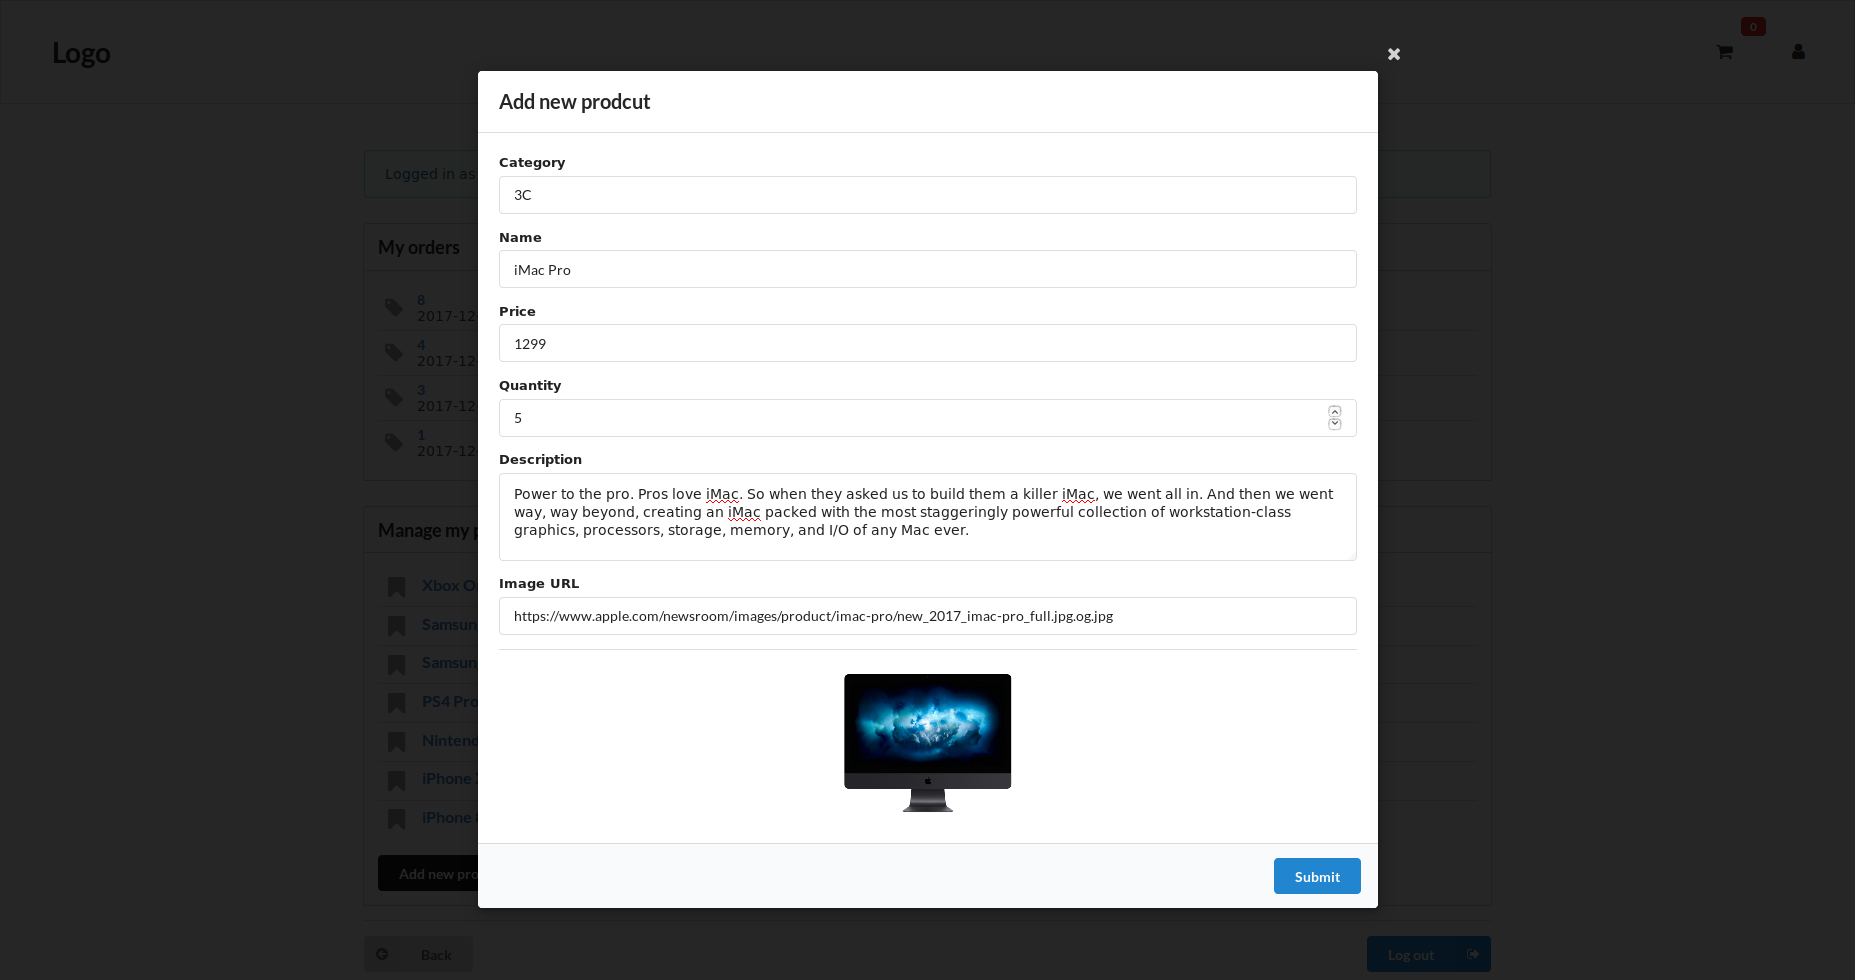Open order number 1 link
Image resolution: width=1855 pixels, height=980 pixels.
(x=421, y=435)
